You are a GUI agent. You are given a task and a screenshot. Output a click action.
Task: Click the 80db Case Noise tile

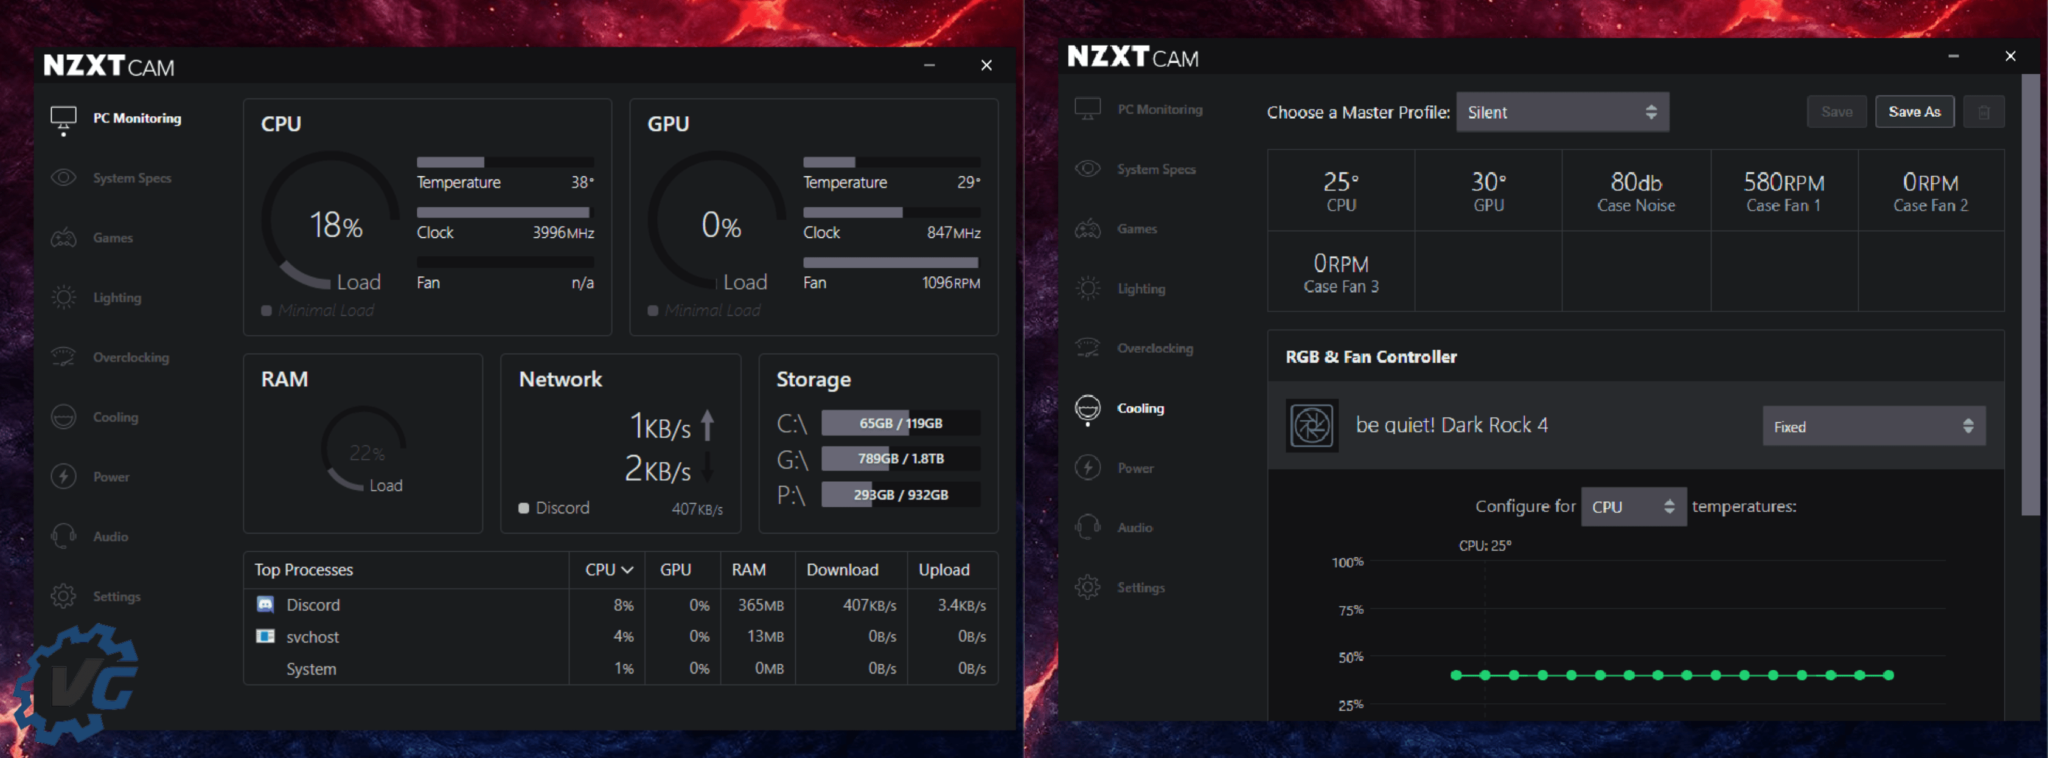[1636, 191]
